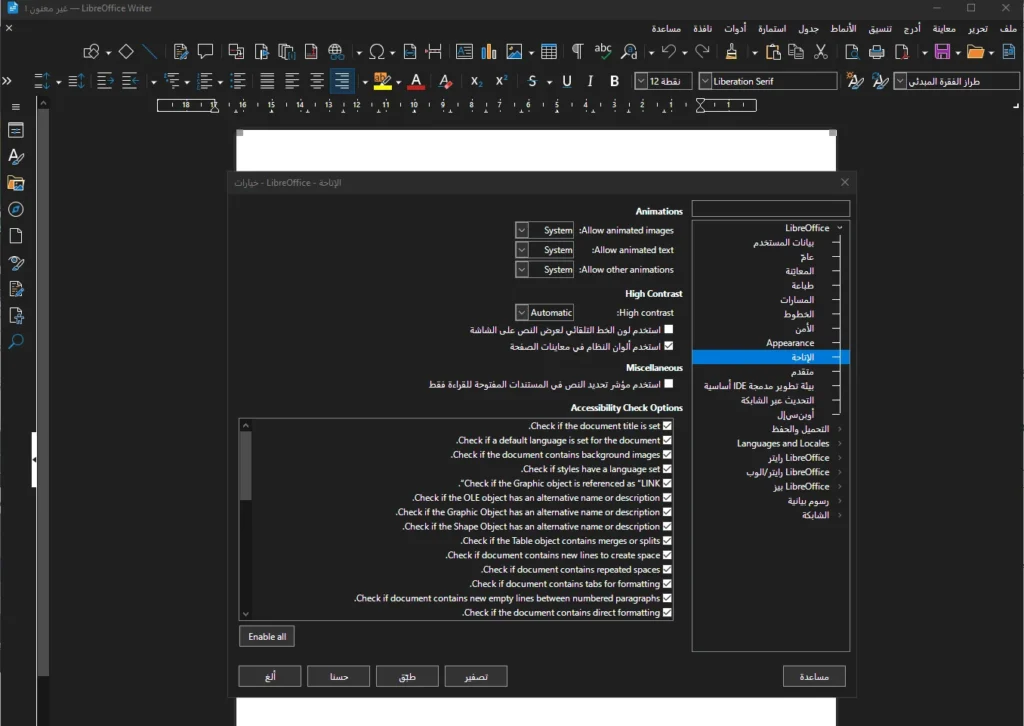Open the System dropdown for Allow animated images

521,230
